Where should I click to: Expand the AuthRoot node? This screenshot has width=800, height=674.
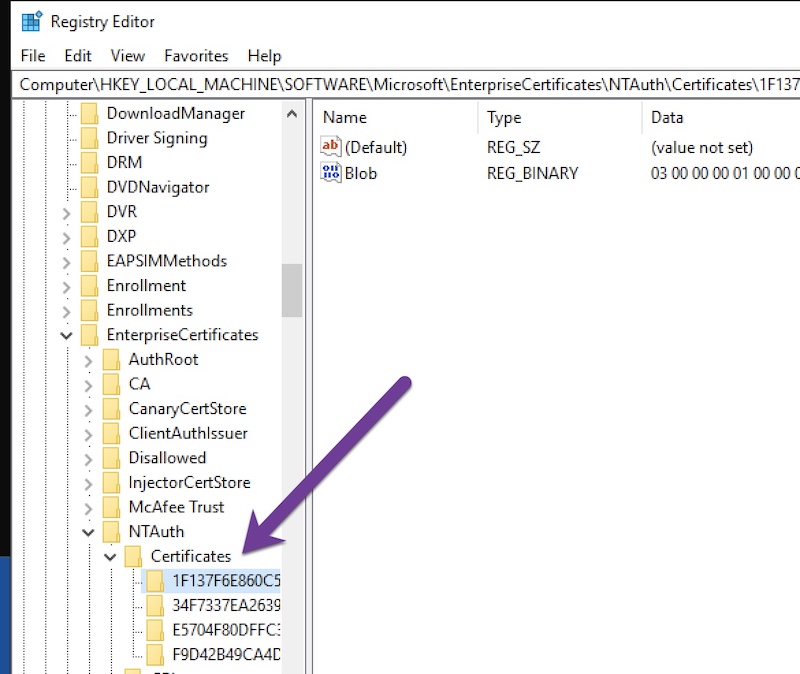[88, 359]
